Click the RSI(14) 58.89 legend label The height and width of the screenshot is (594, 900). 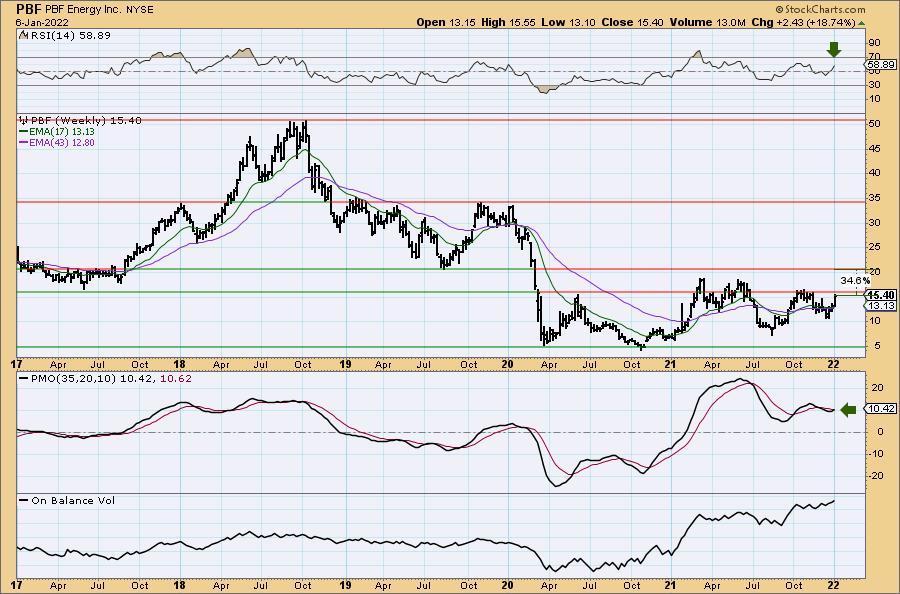tap(69, 35)
